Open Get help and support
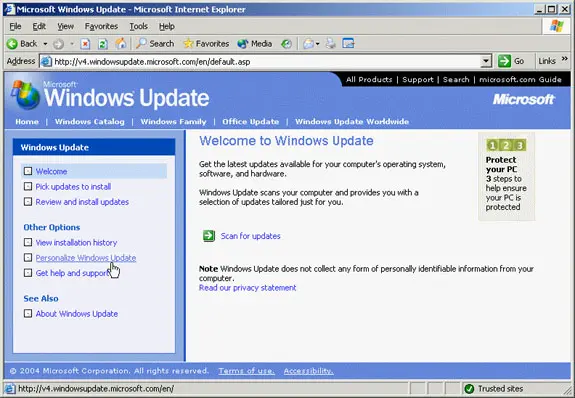 (x=72, y=273)
